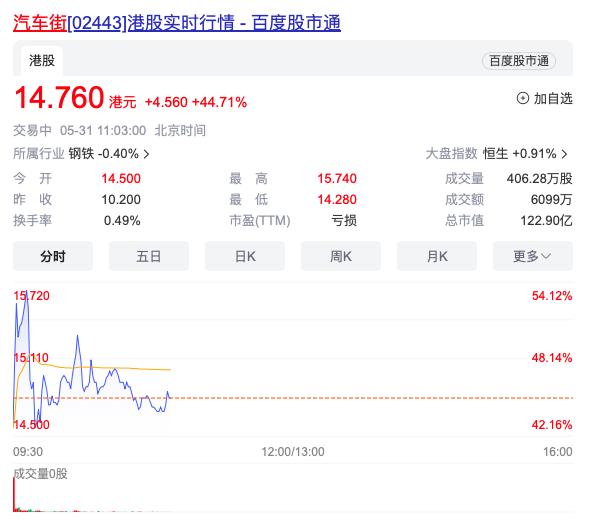This screenshot has height=522, width=600.
Task: Switch to the 五日 chart tab
Action: (148, 256)
